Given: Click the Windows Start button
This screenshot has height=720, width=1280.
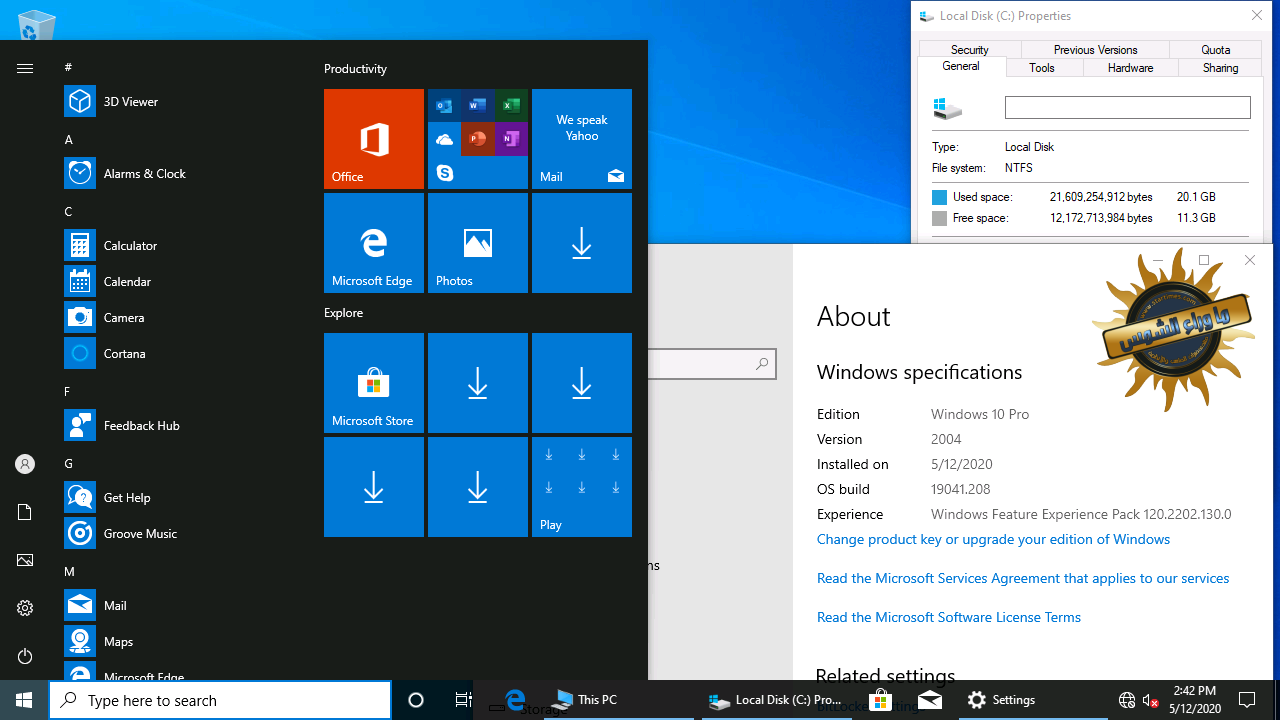Looking at the screenshot, I should pos(24,700).
